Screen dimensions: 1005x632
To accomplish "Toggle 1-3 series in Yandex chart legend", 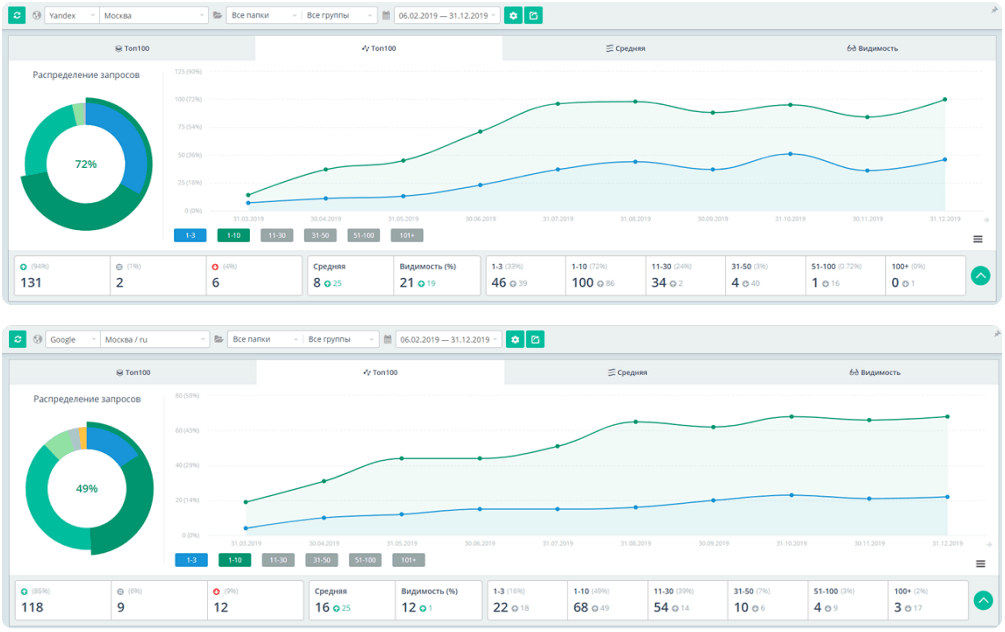I will 190,235.
